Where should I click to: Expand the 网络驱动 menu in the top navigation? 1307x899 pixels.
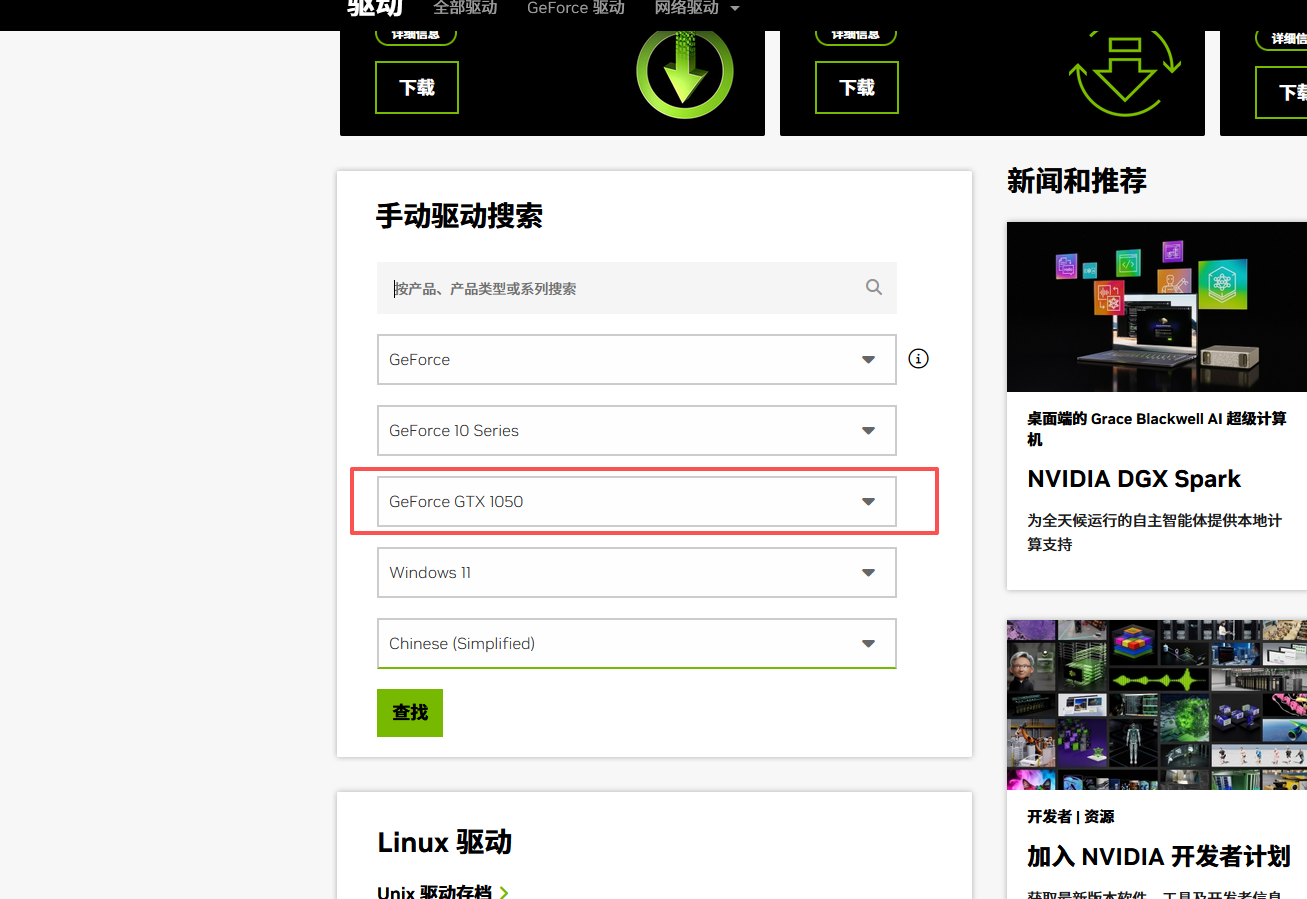[697, 8]
